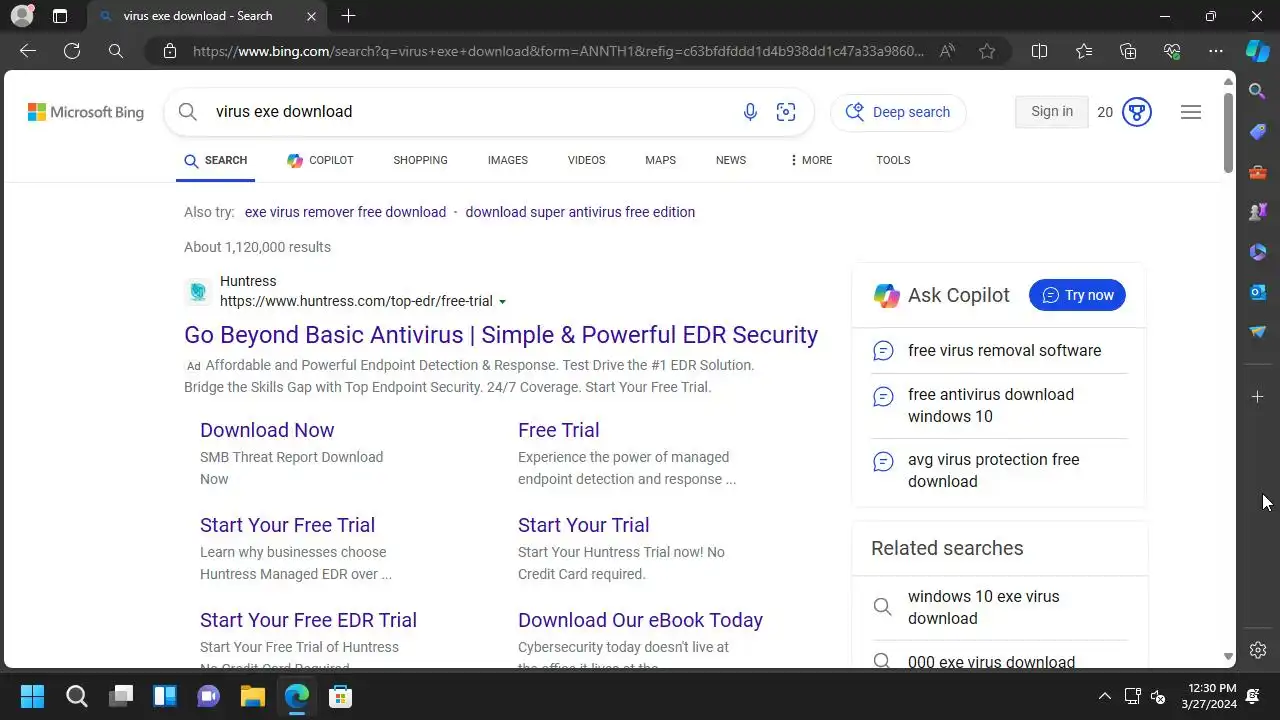Click the browser Back arrow
Screen dimensions: 1280x720
[28, 51]
